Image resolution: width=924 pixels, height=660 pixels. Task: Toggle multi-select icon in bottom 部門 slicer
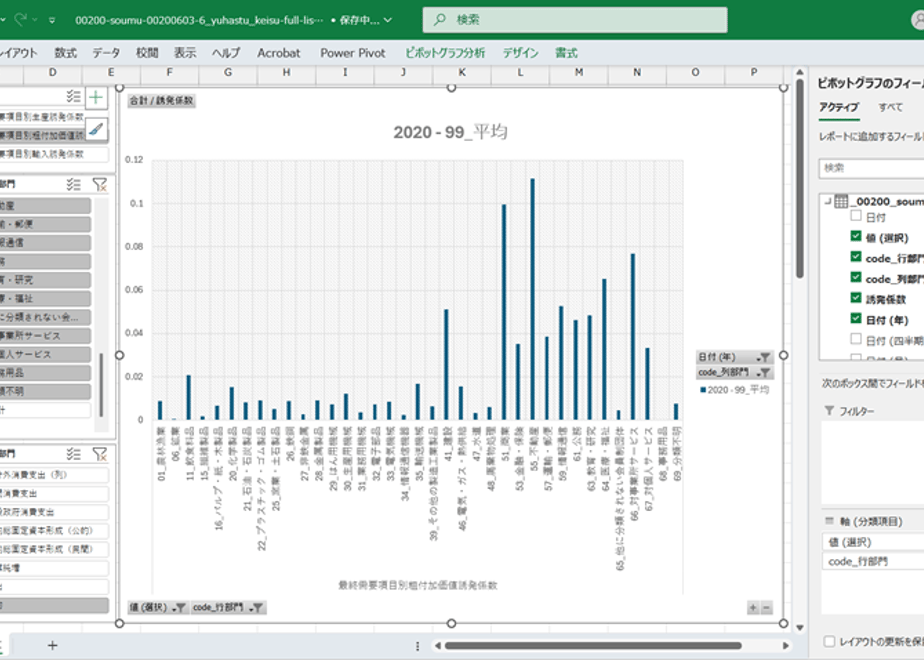pyautogui.click(x=74, y=454)
